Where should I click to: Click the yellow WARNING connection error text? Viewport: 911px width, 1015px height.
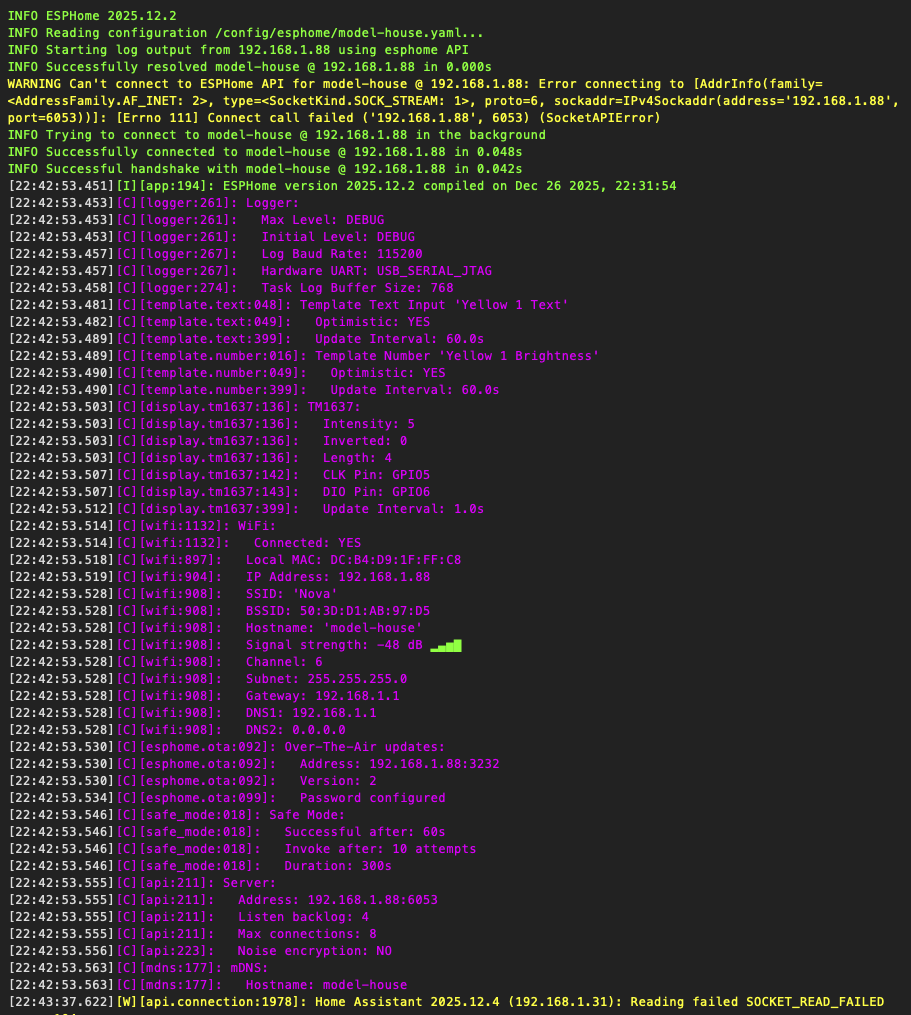pos(450,84)
